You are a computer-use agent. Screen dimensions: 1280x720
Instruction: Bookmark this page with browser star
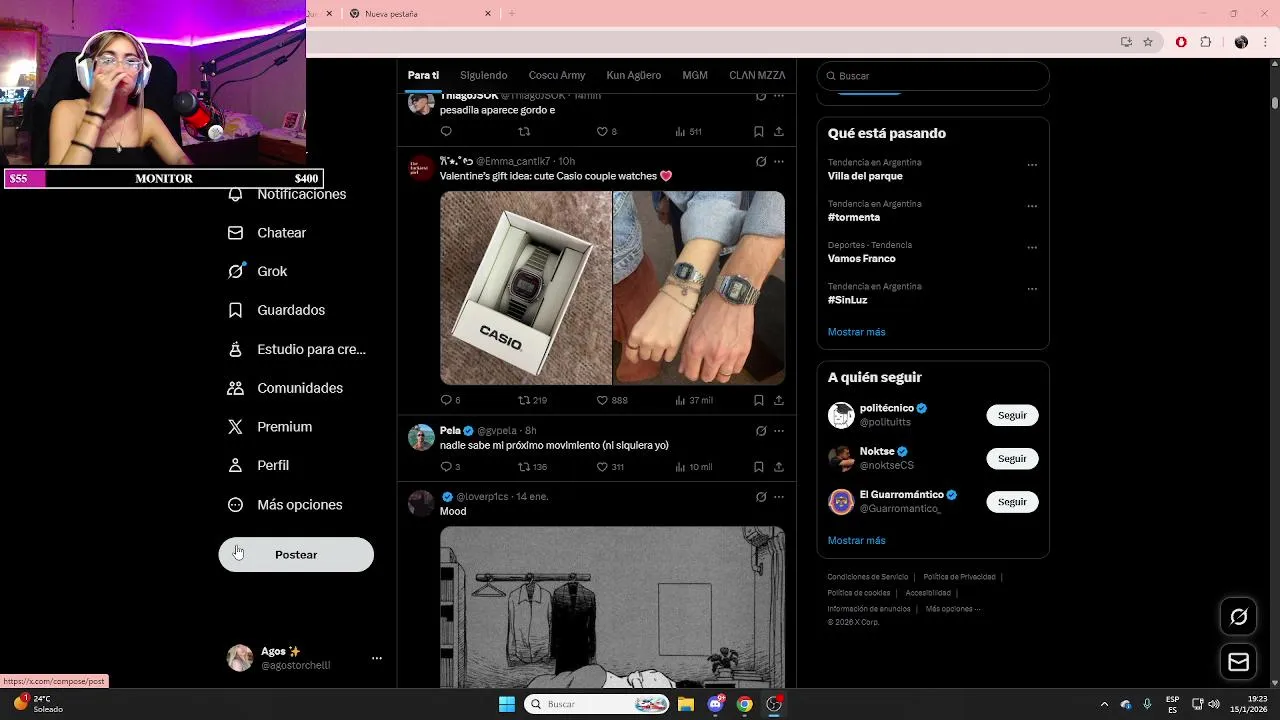pyautogui.click(x=1148, y=42)
